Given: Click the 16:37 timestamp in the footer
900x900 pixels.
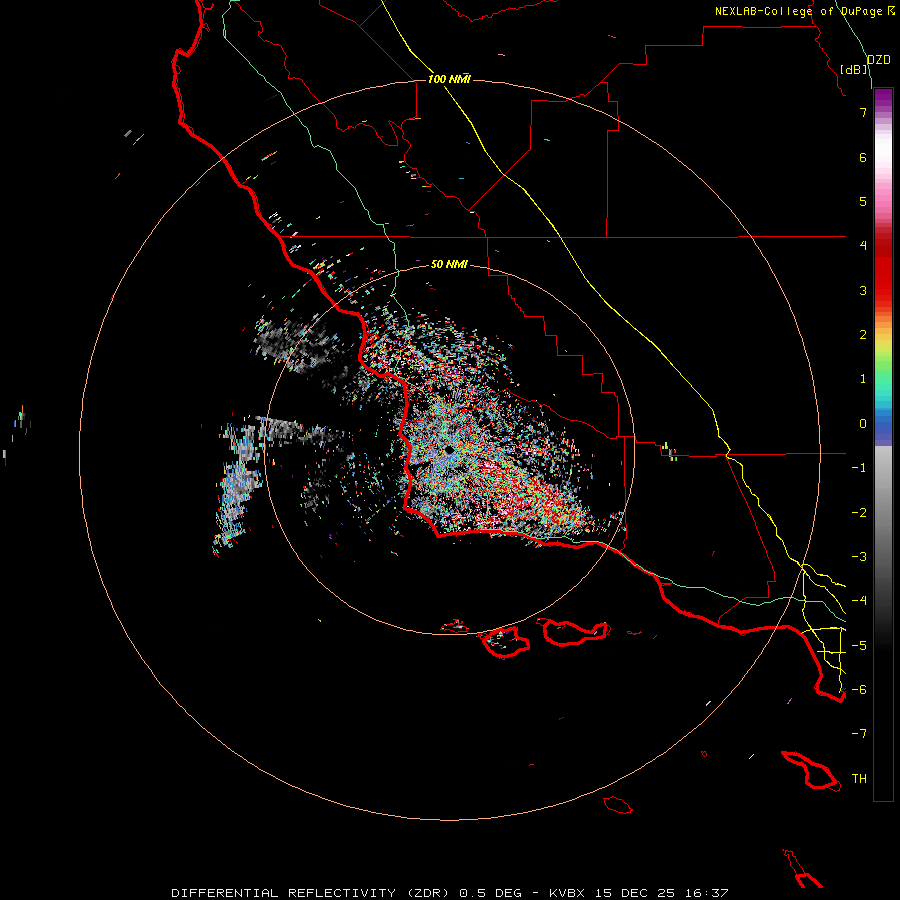Looking at the screenshot, I should click(707, 893).
